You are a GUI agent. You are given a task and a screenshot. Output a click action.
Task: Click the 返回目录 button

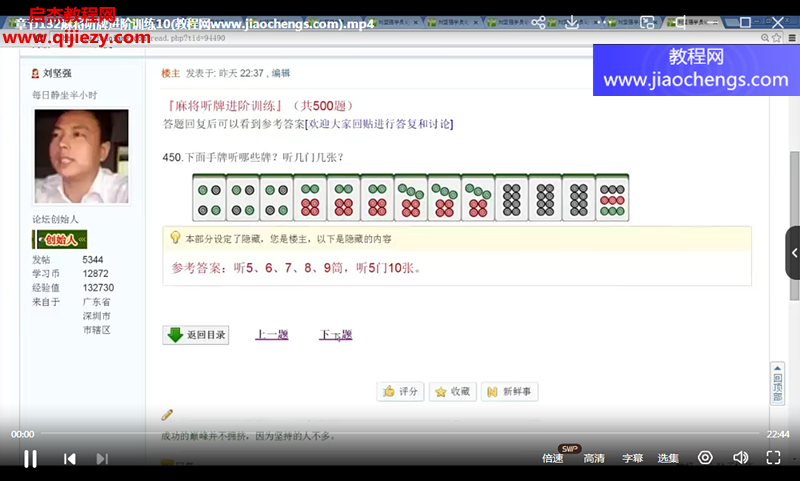pyautogui.click(x=196, y=335)
